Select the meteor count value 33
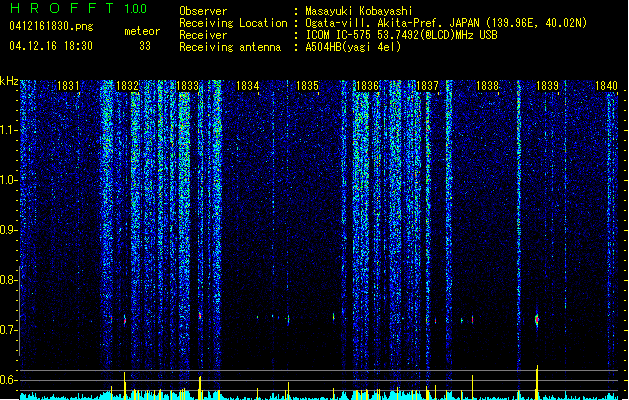Image resolution: width=629 pixels, height=400 pixels. [x=145, y=46]
